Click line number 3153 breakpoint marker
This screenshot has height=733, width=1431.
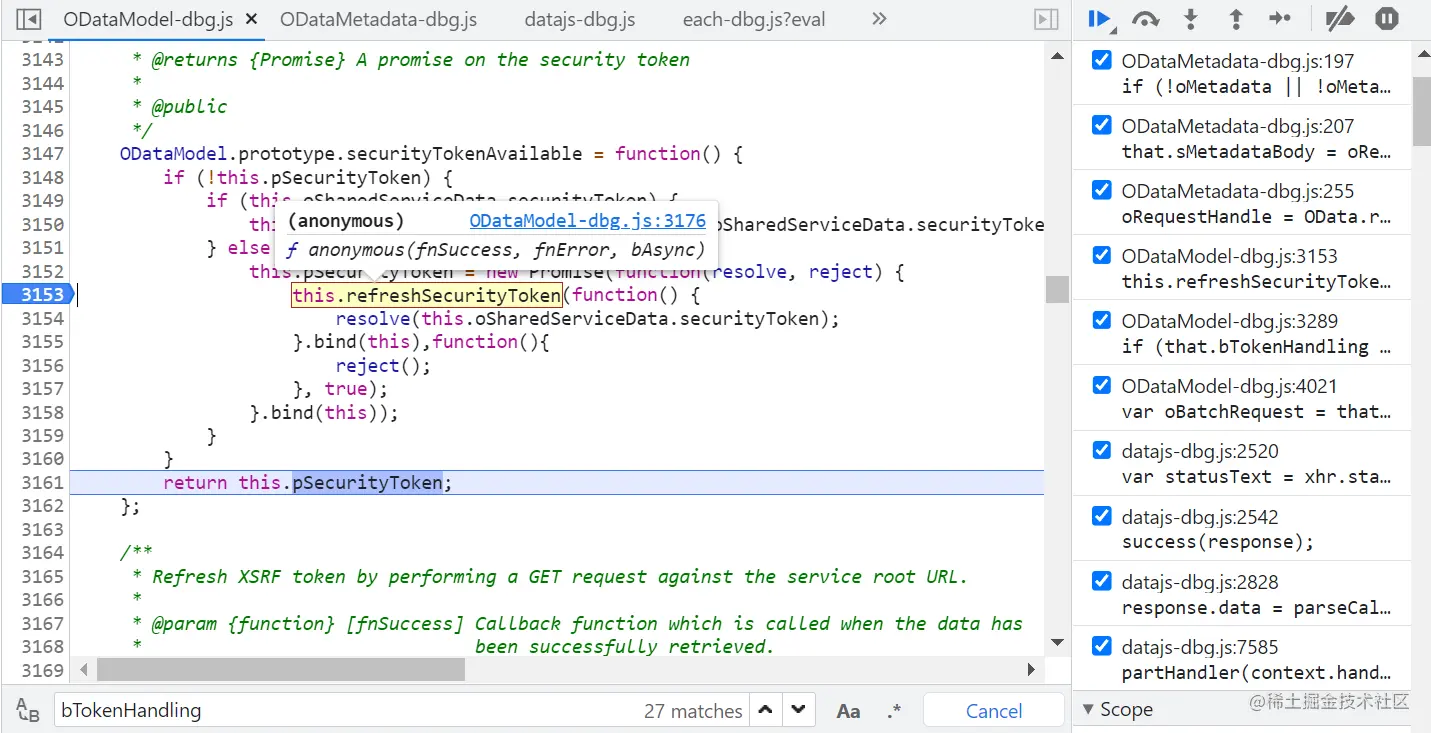tap(38, 294)
